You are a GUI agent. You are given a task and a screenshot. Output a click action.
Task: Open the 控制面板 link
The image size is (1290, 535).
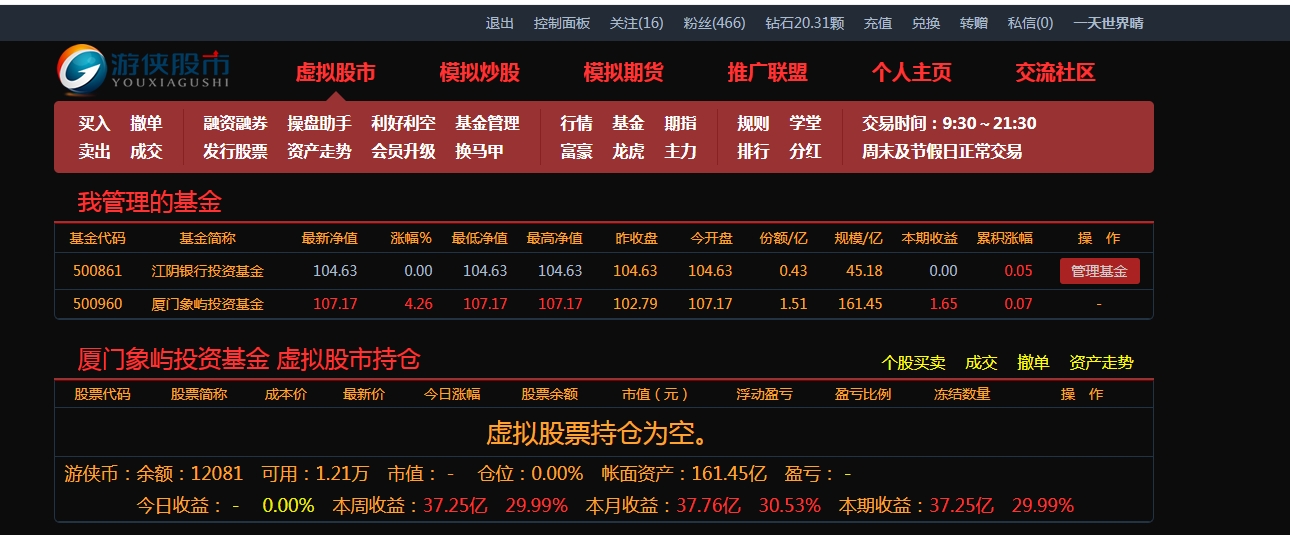562,23
